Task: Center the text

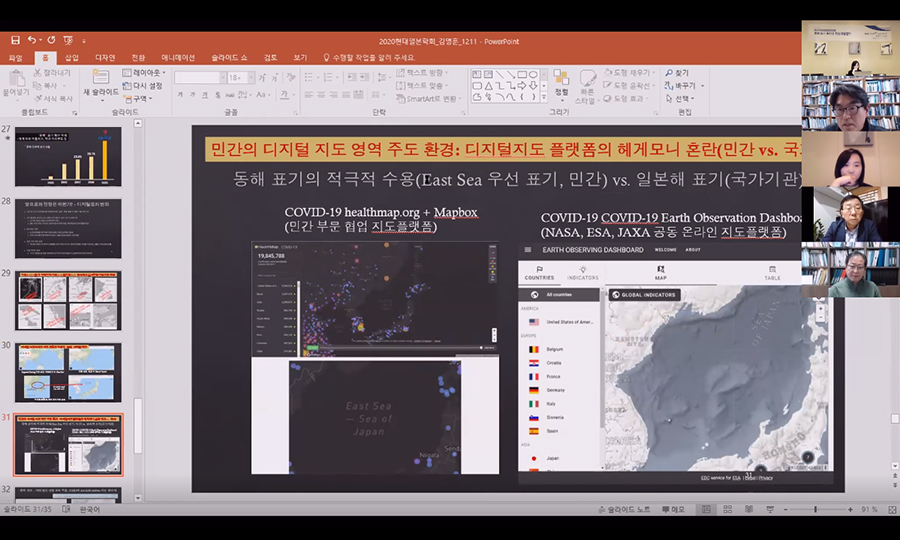Action: 321,95
